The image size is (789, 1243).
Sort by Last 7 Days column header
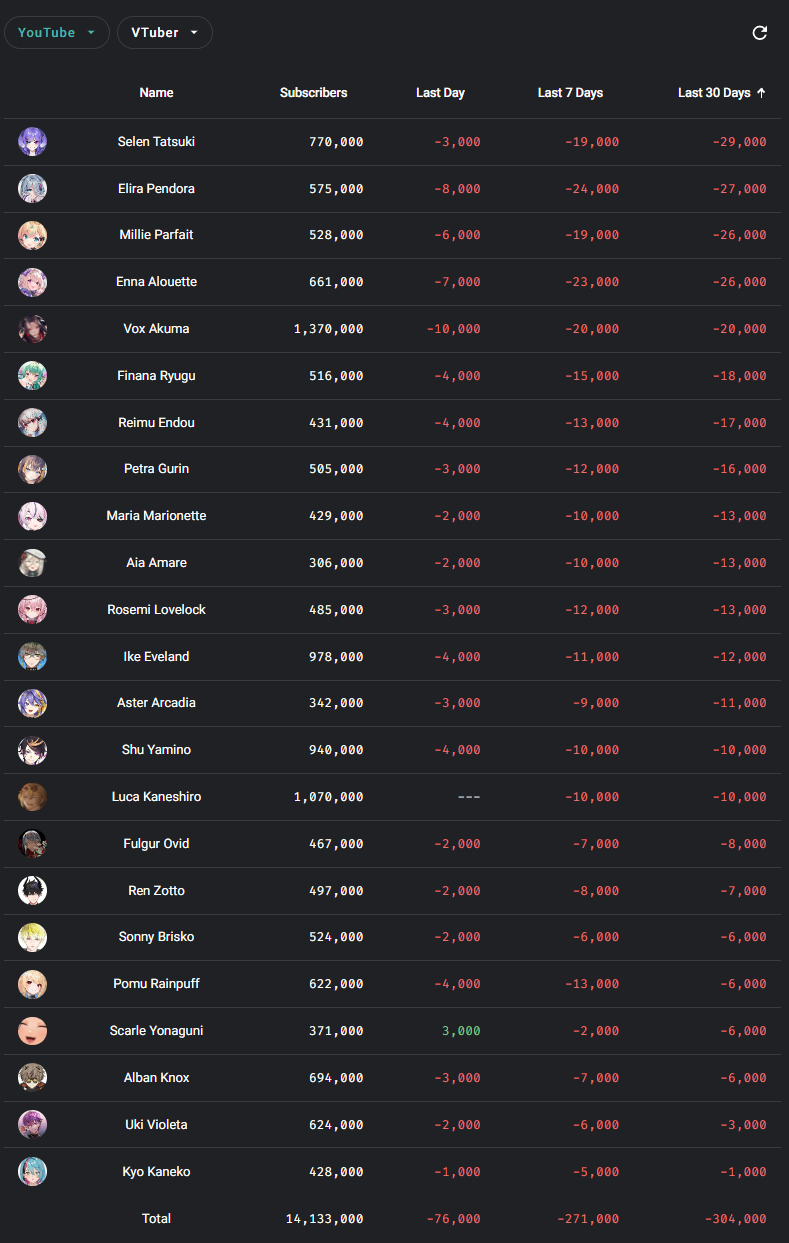[x=570, y=93]
